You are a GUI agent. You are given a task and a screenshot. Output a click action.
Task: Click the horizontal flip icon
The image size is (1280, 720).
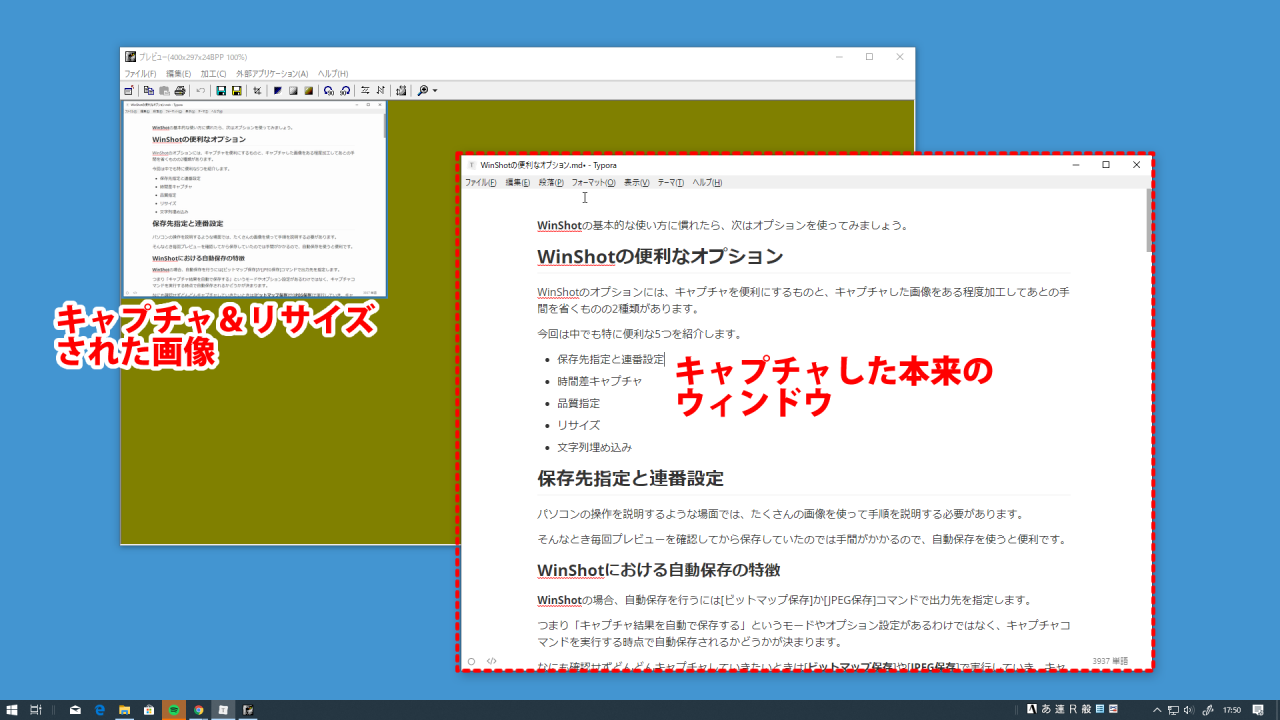coord(365,91)
